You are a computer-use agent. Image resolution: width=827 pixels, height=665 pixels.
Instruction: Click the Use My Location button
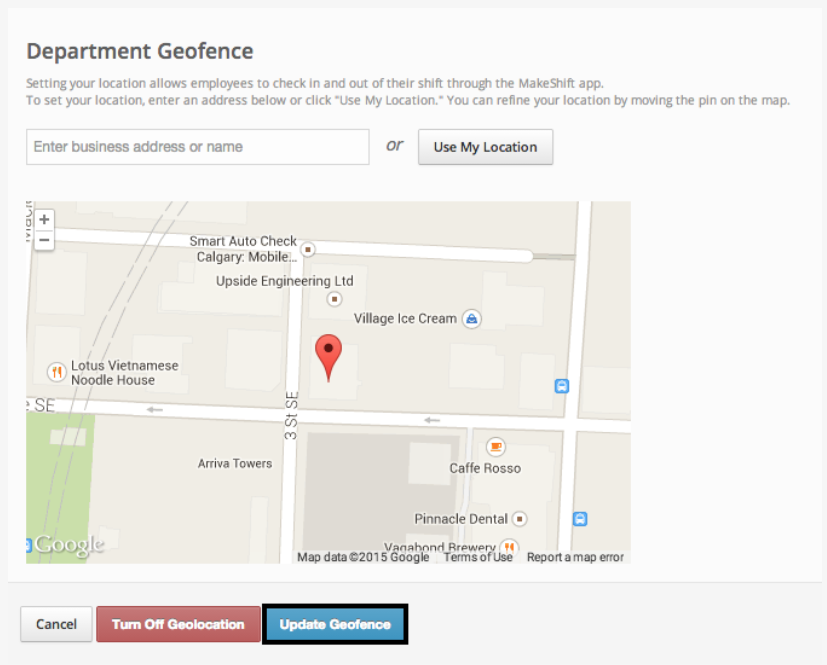pyautogui.click(x=485, y=147)
